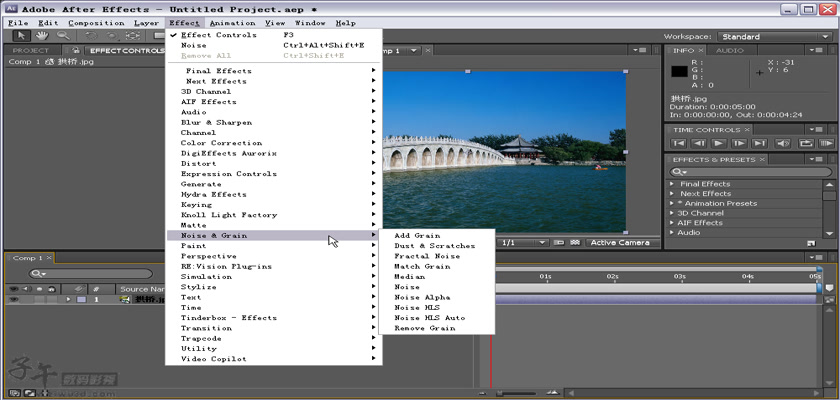Select the Rotation tool in toolbar

pos(90,36)
